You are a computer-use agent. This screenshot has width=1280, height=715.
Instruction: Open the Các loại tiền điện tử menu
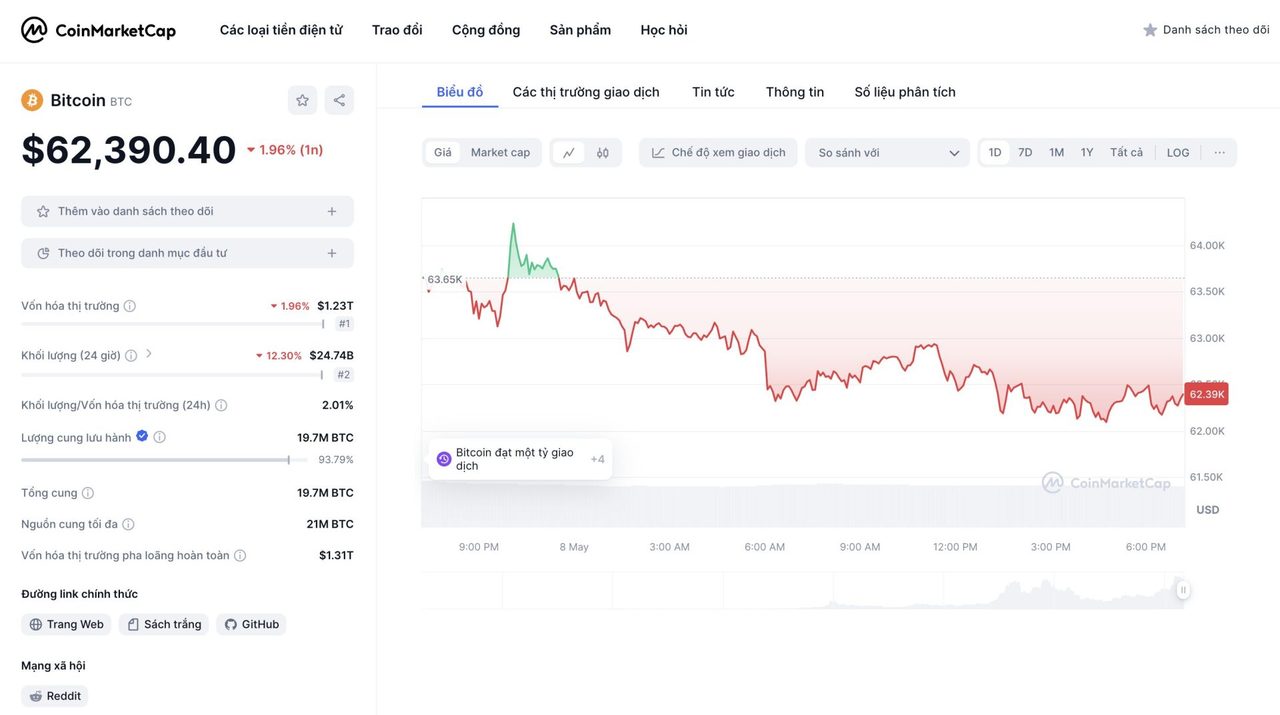coord(281,30)
